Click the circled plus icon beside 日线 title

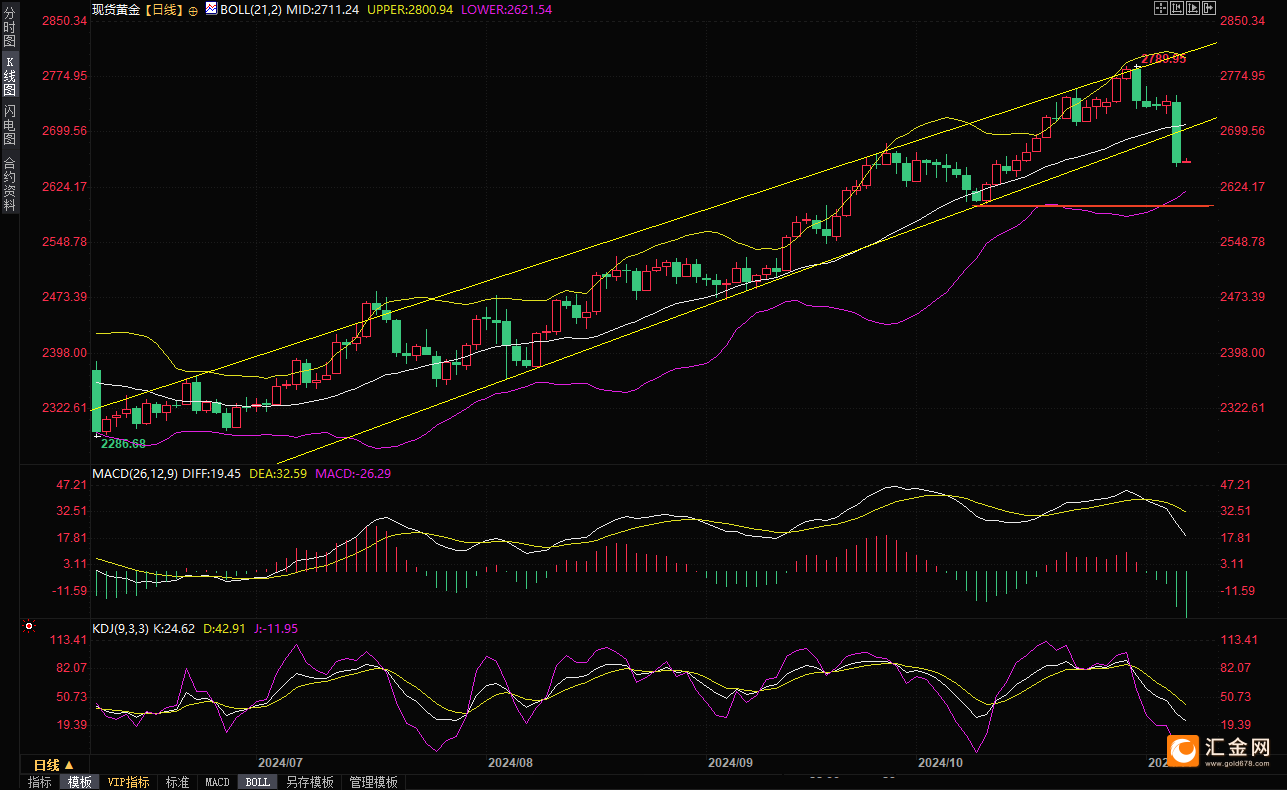[193, 11]
